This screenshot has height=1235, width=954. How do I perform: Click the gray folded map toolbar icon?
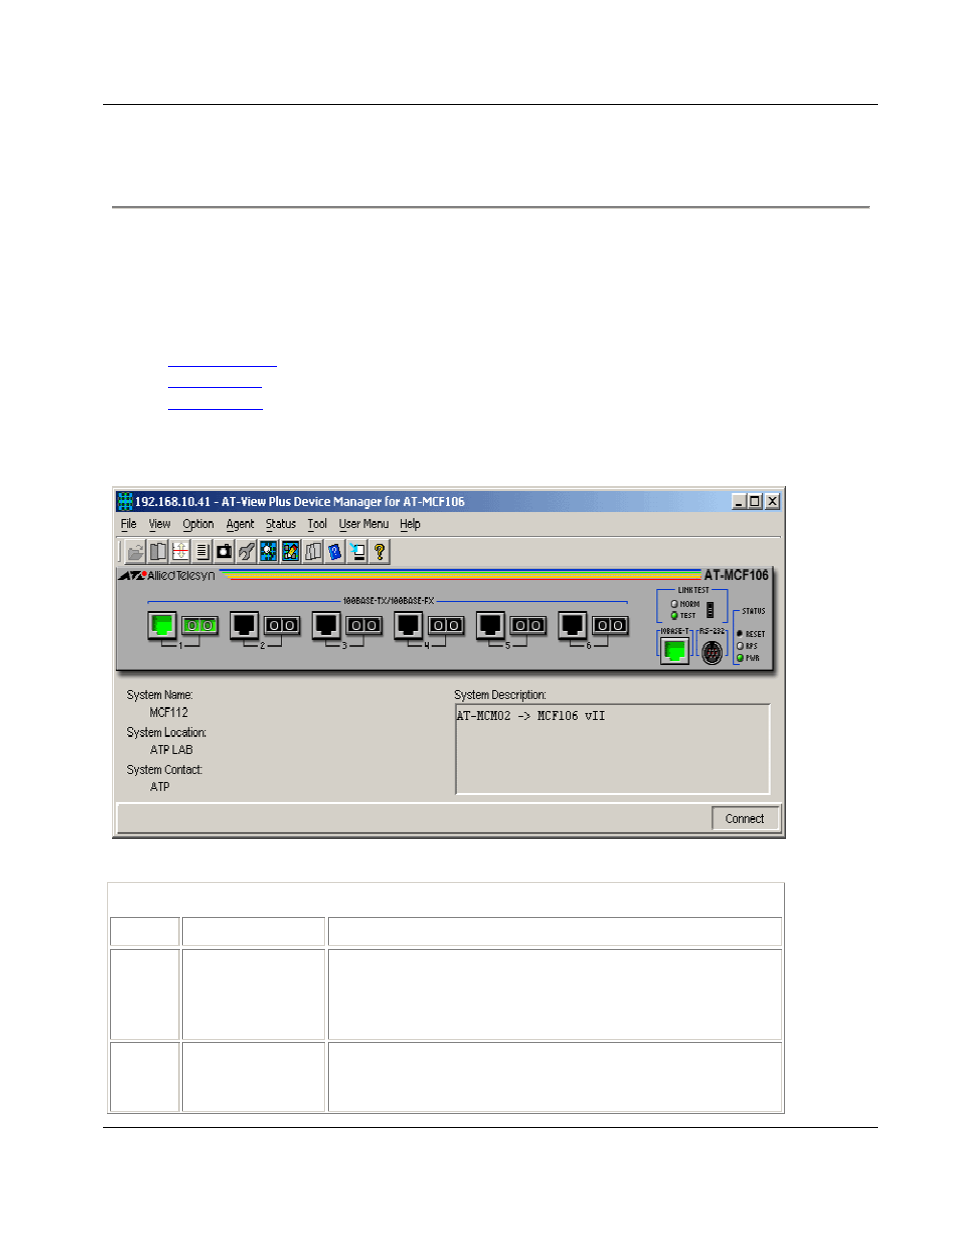(x=313, y=551)
